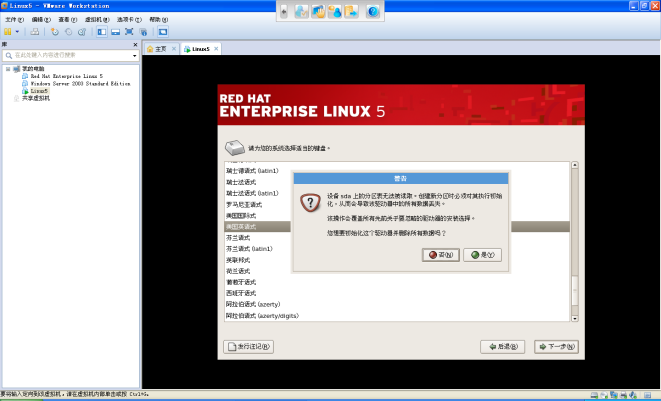Click the 发行注记 release notes button
The height and width of the screenshot is (401, 661).
248,347
